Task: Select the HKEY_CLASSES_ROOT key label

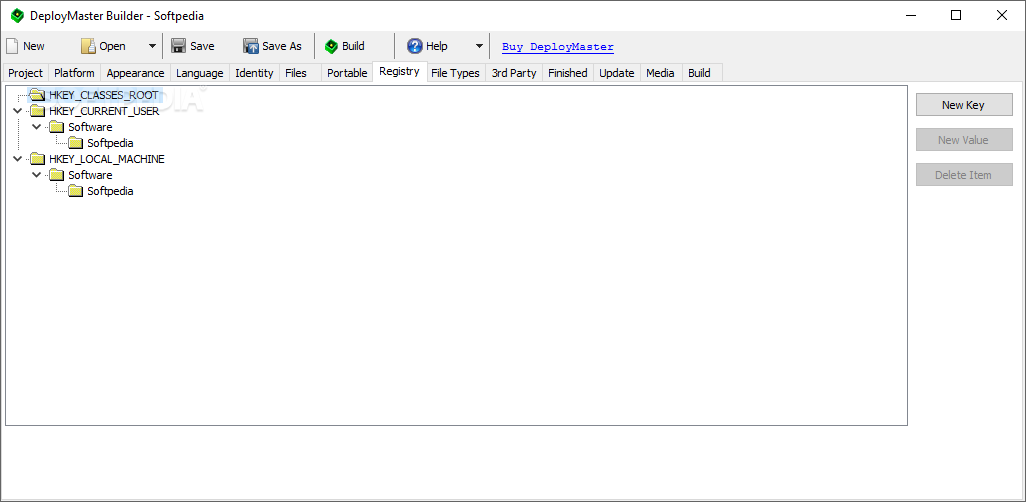Action: (104, 95)
